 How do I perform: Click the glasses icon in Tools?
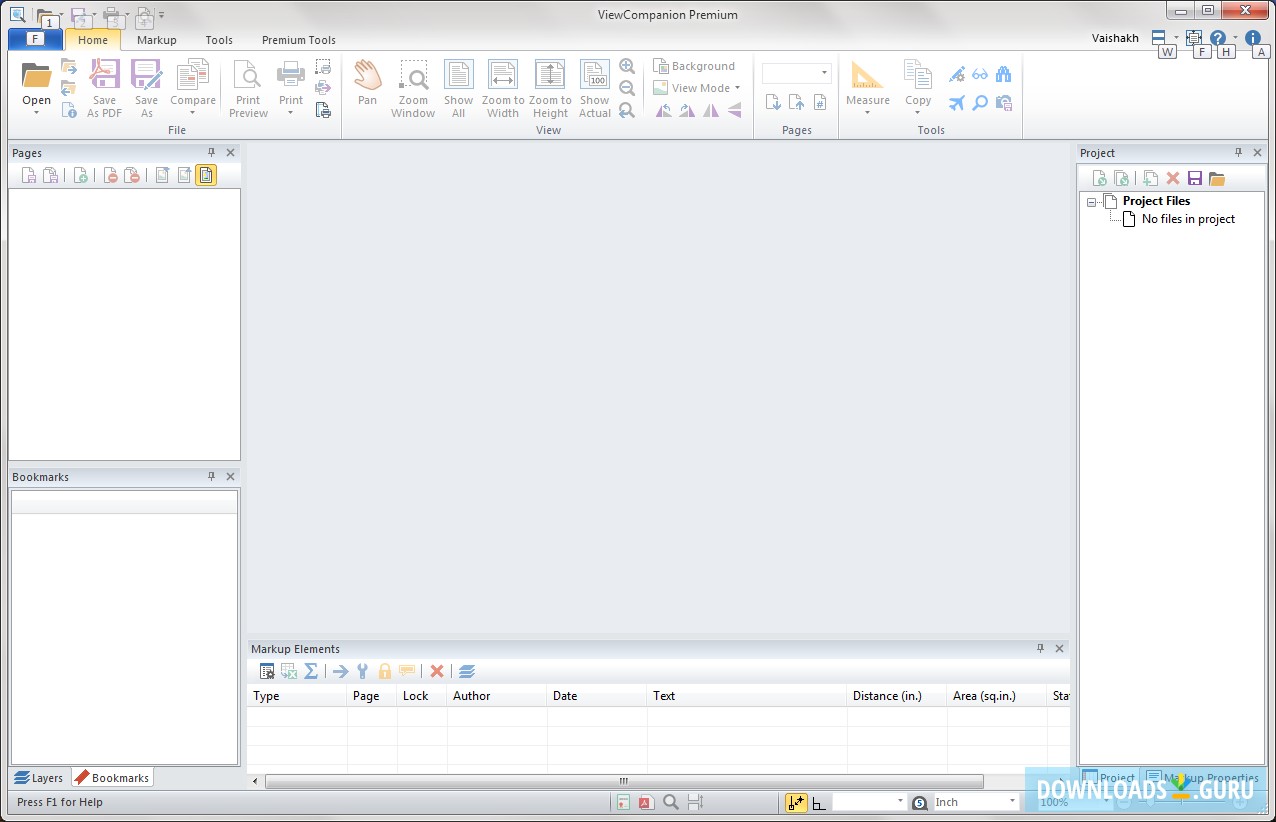click(980, 75)
